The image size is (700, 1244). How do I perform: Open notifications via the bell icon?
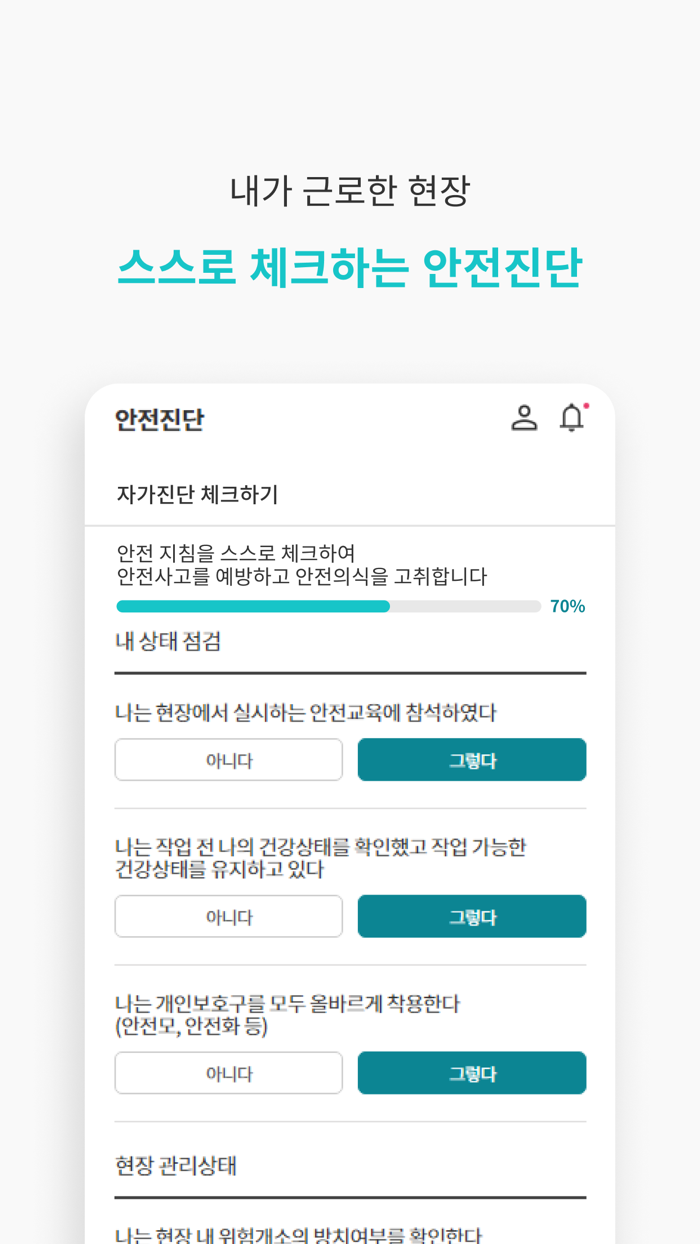pyautogui.click(x=572, y=419)
